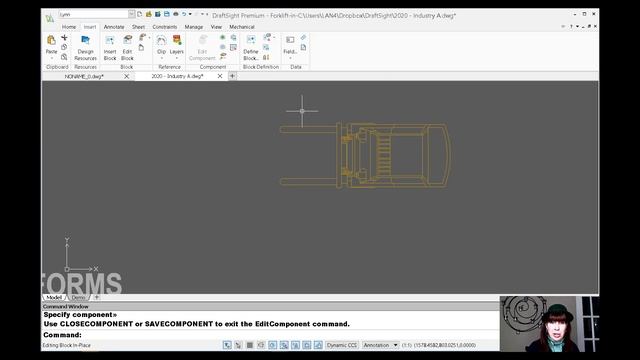Expand the Field dropdown arrow
This screenshot has width=640, height=360.
point(290,58)
